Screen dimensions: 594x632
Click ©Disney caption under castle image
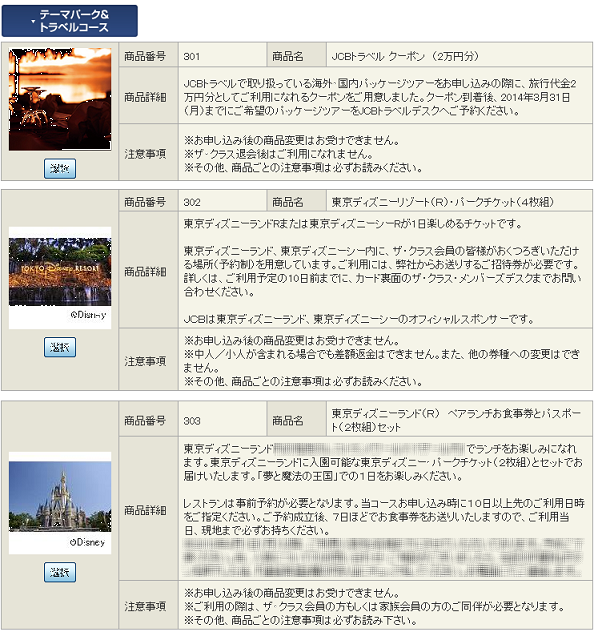(87, 543)
